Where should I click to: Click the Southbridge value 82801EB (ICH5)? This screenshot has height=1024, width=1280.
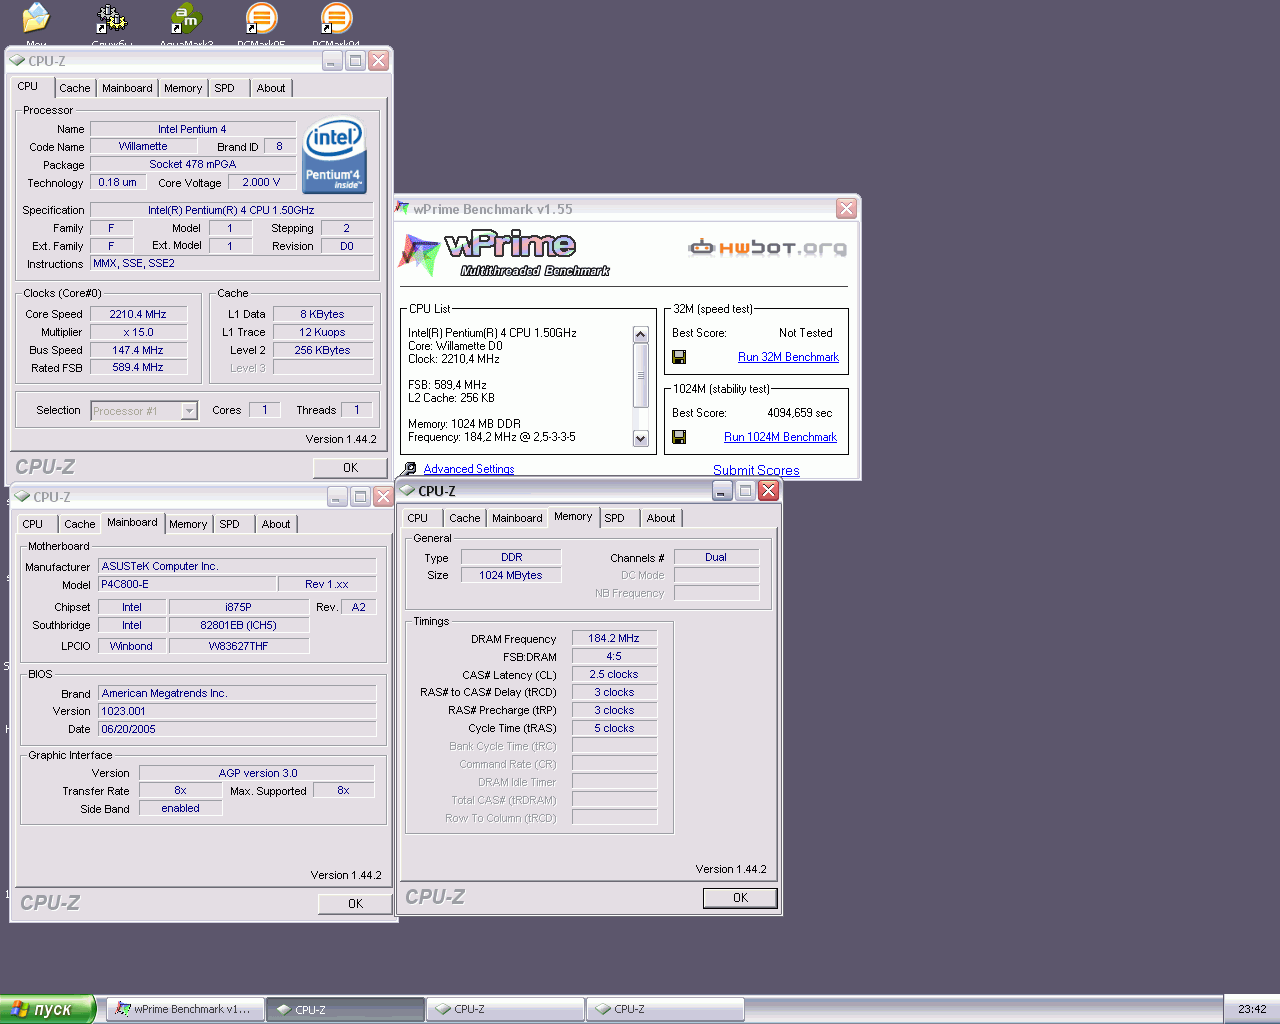239,625
